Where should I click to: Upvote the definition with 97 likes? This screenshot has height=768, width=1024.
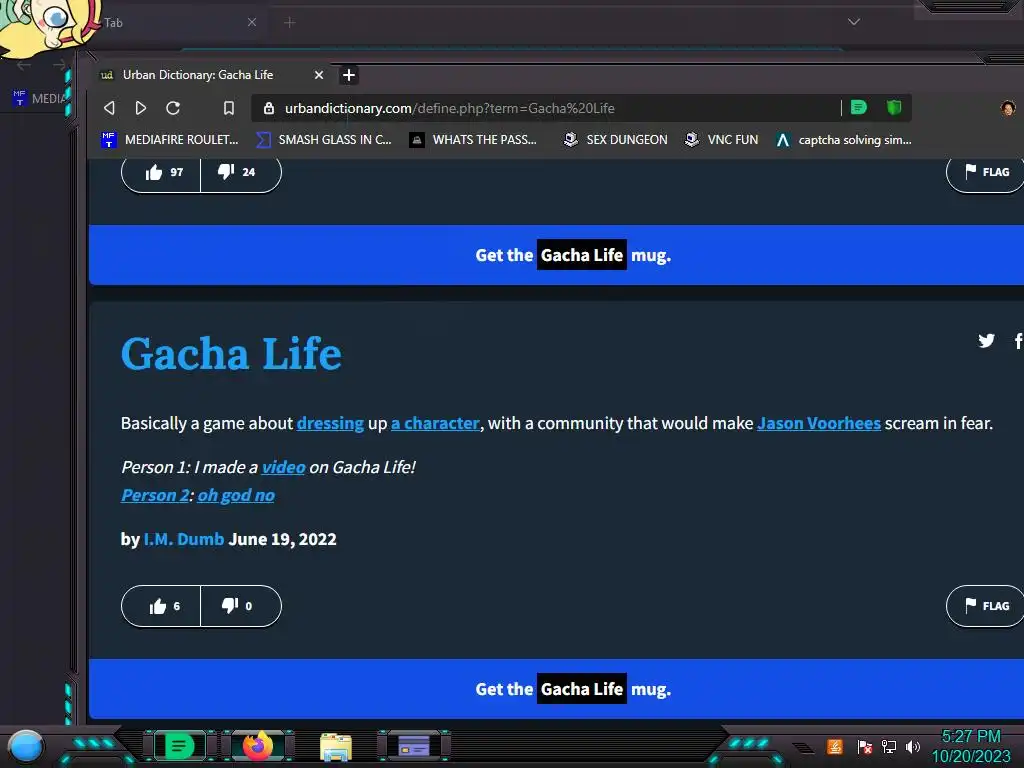[x=161, y=172]
